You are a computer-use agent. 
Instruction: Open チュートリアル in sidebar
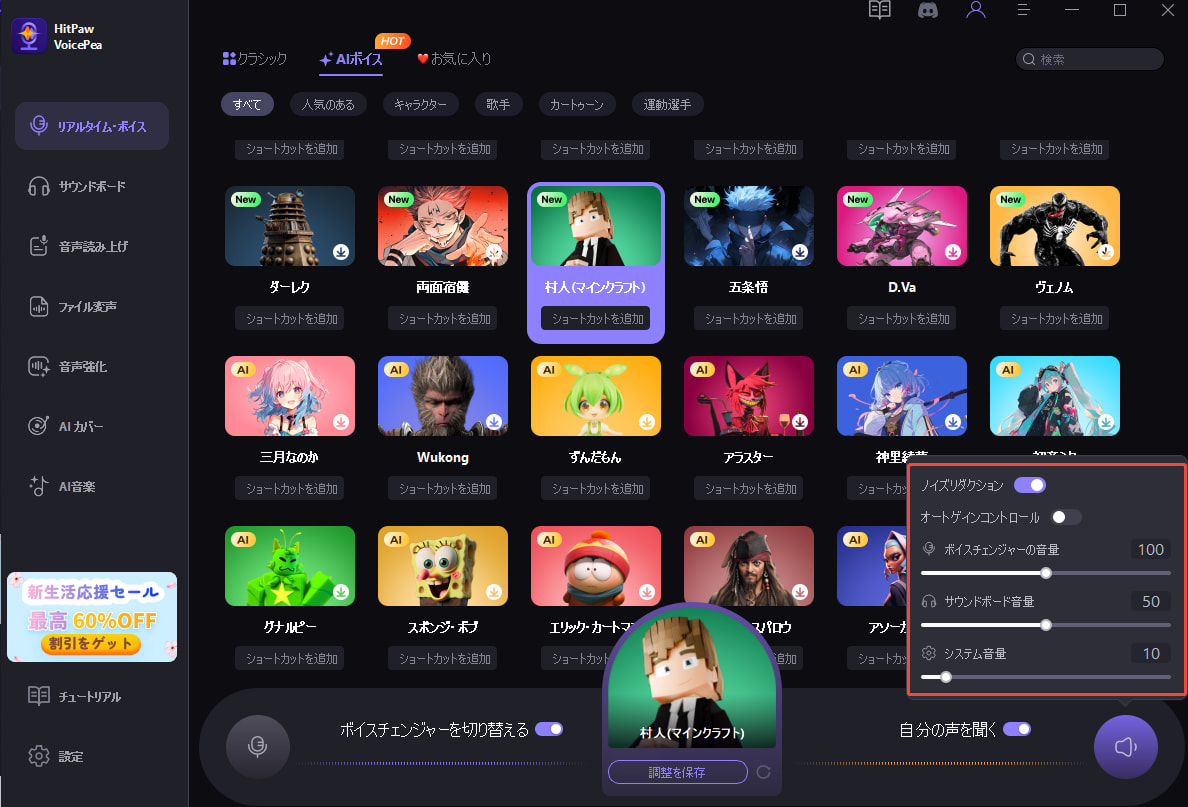point(92,696)
